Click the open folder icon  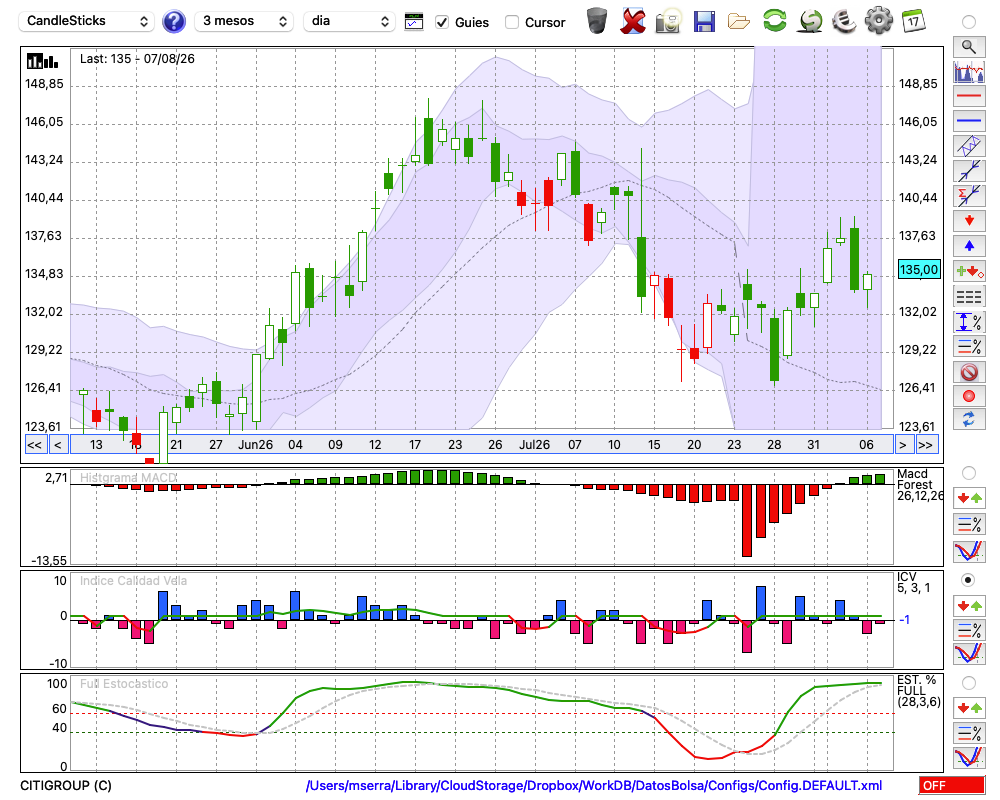tap(739, 22)
